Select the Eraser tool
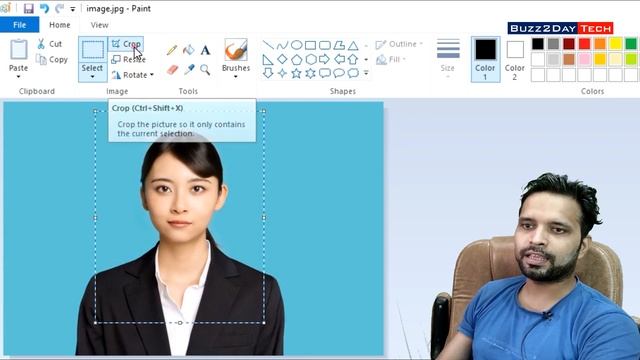Image resolution: width=640 pixels, height=360 pixels. point(172,69)
